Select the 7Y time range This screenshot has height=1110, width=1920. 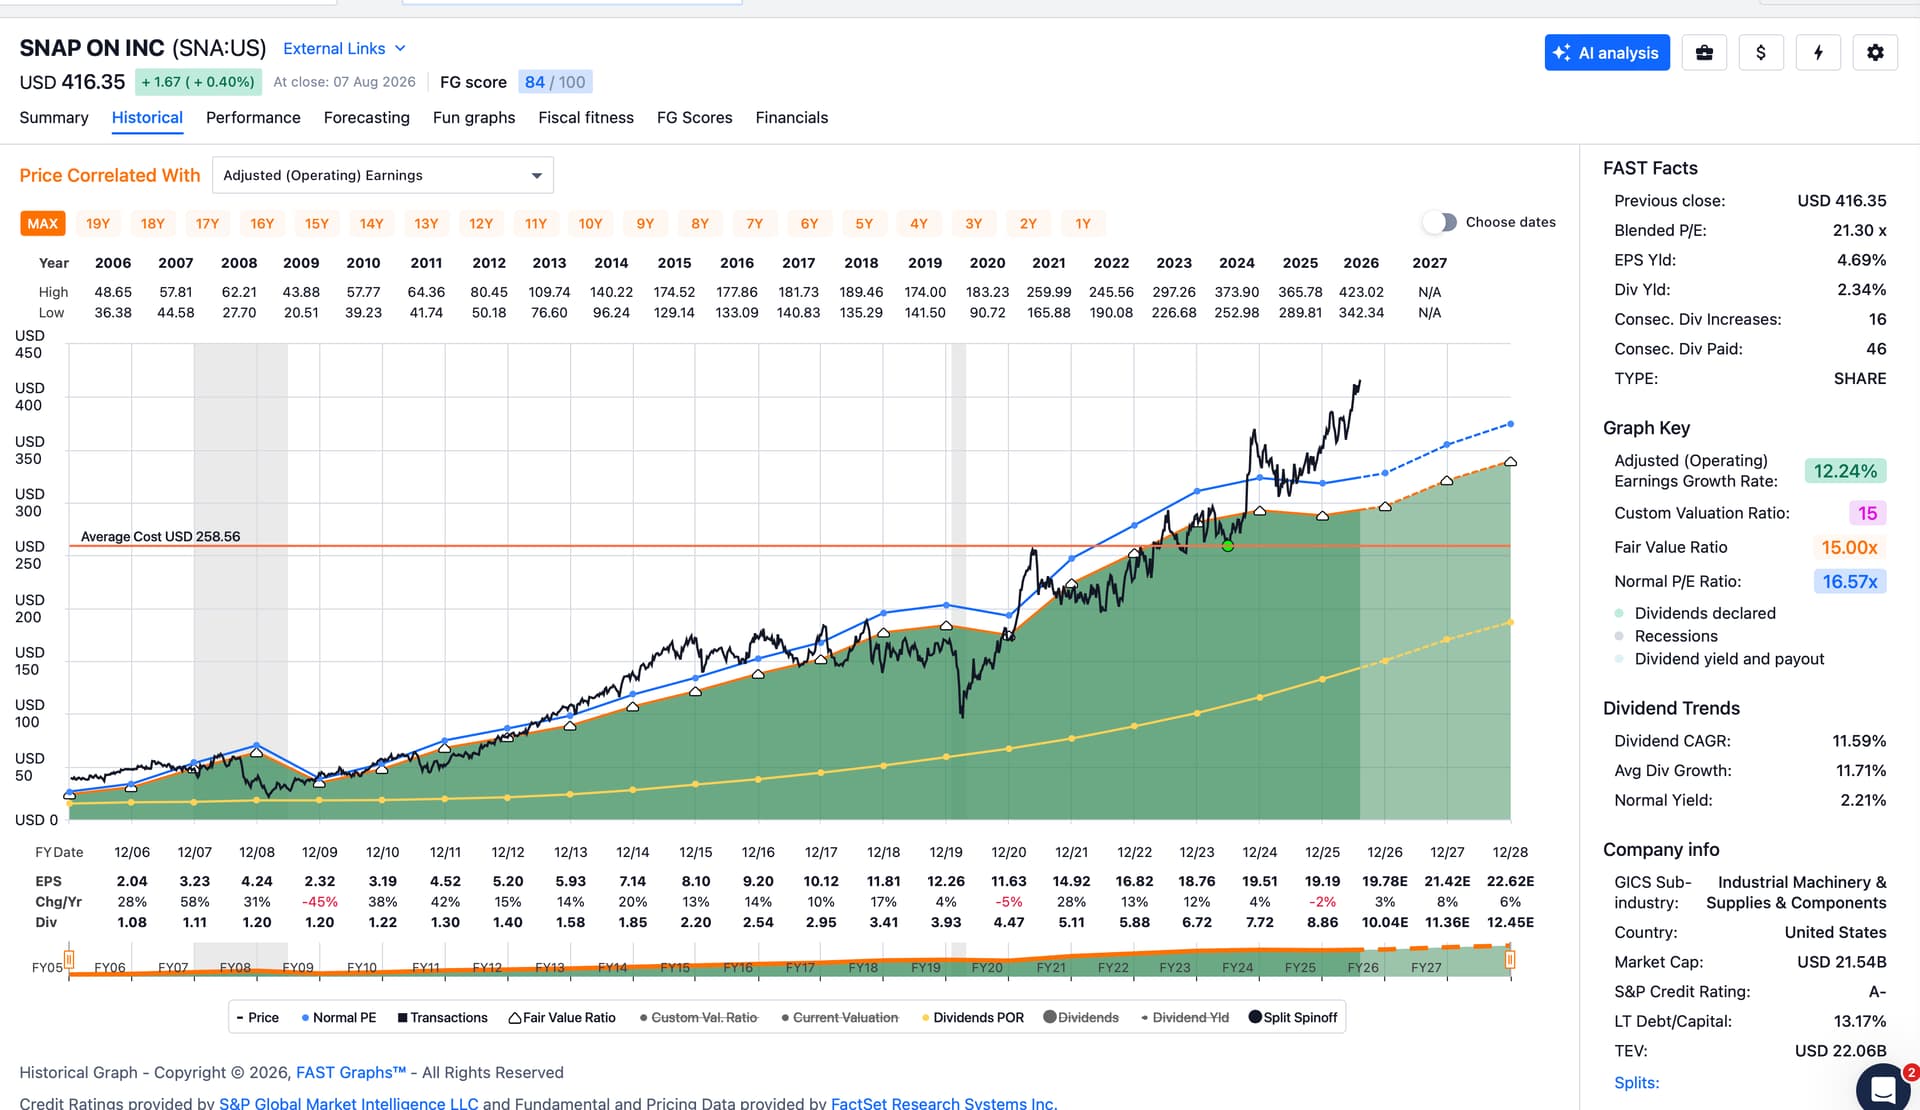[x=754, y=223]
